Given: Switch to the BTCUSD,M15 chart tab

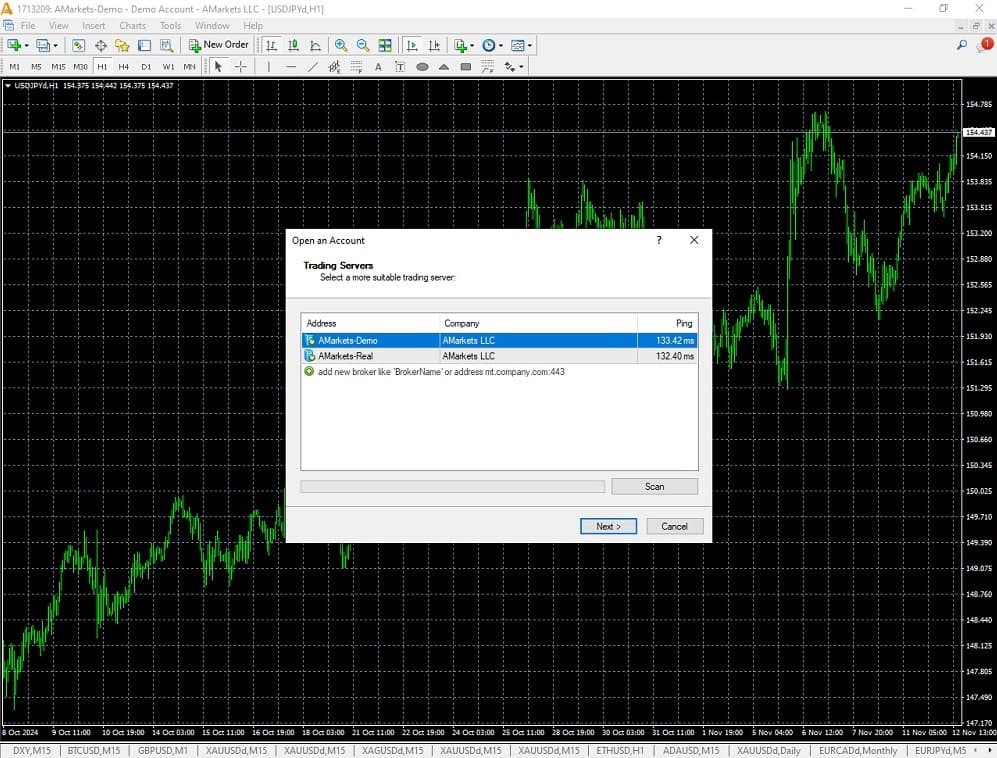Looking at the screenshot, I should tap(93, 750).
